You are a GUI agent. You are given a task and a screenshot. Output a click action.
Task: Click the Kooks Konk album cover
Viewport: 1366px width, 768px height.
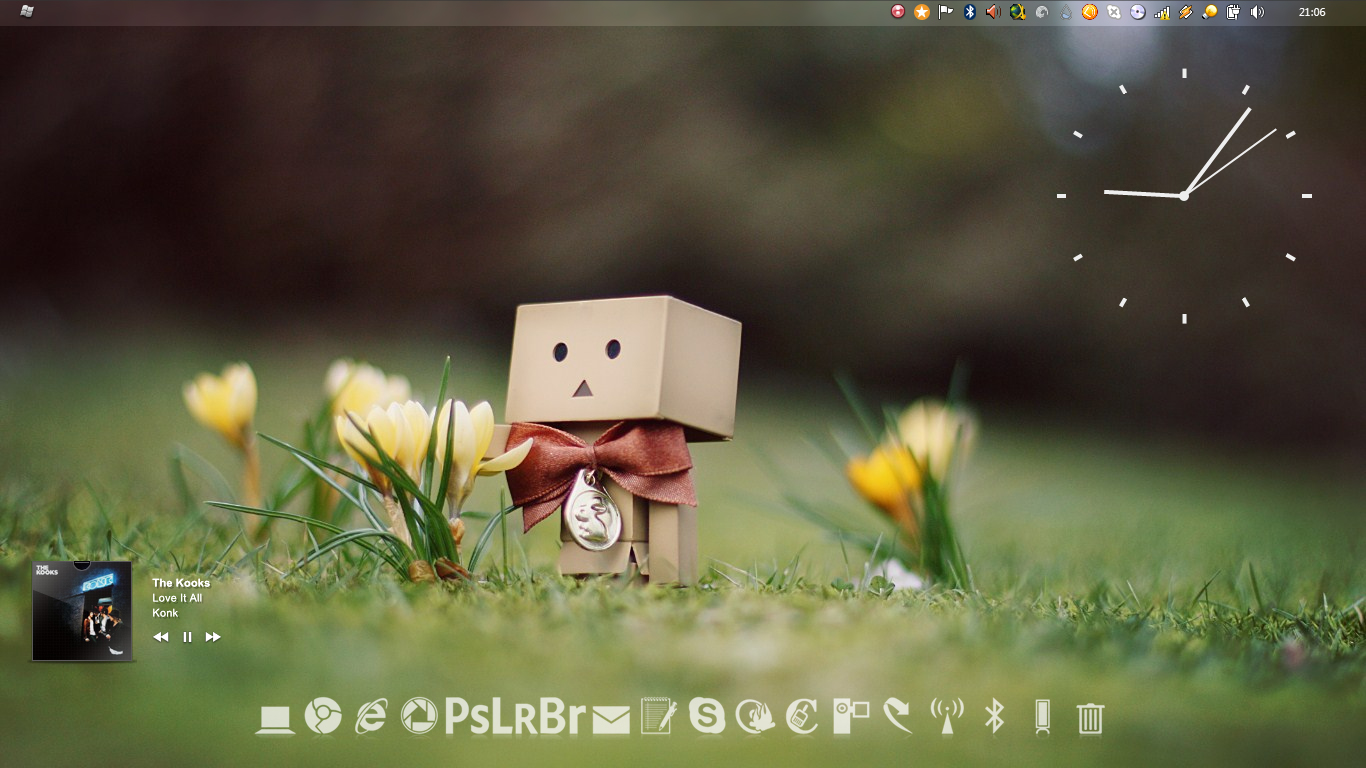[82, 610]
